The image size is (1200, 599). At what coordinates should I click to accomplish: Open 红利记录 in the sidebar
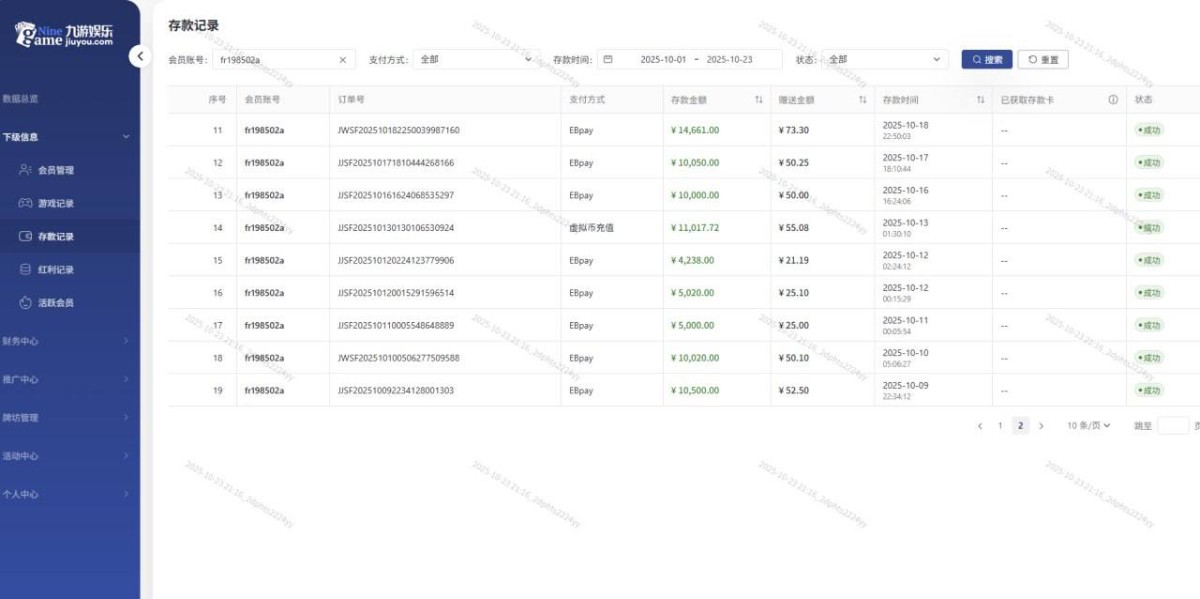click(55, 269)
